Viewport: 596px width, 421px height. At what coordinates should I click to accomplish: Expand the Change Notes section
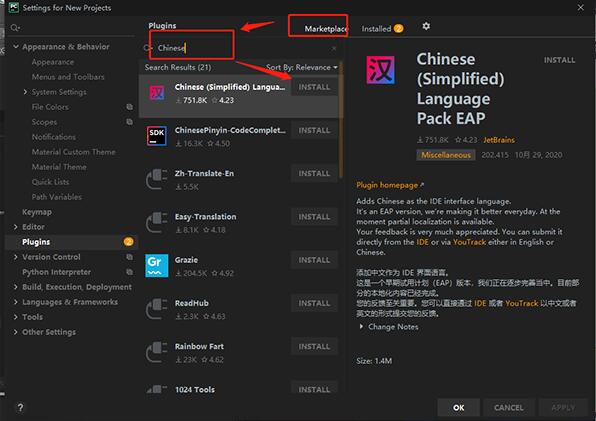pos(361,326)
